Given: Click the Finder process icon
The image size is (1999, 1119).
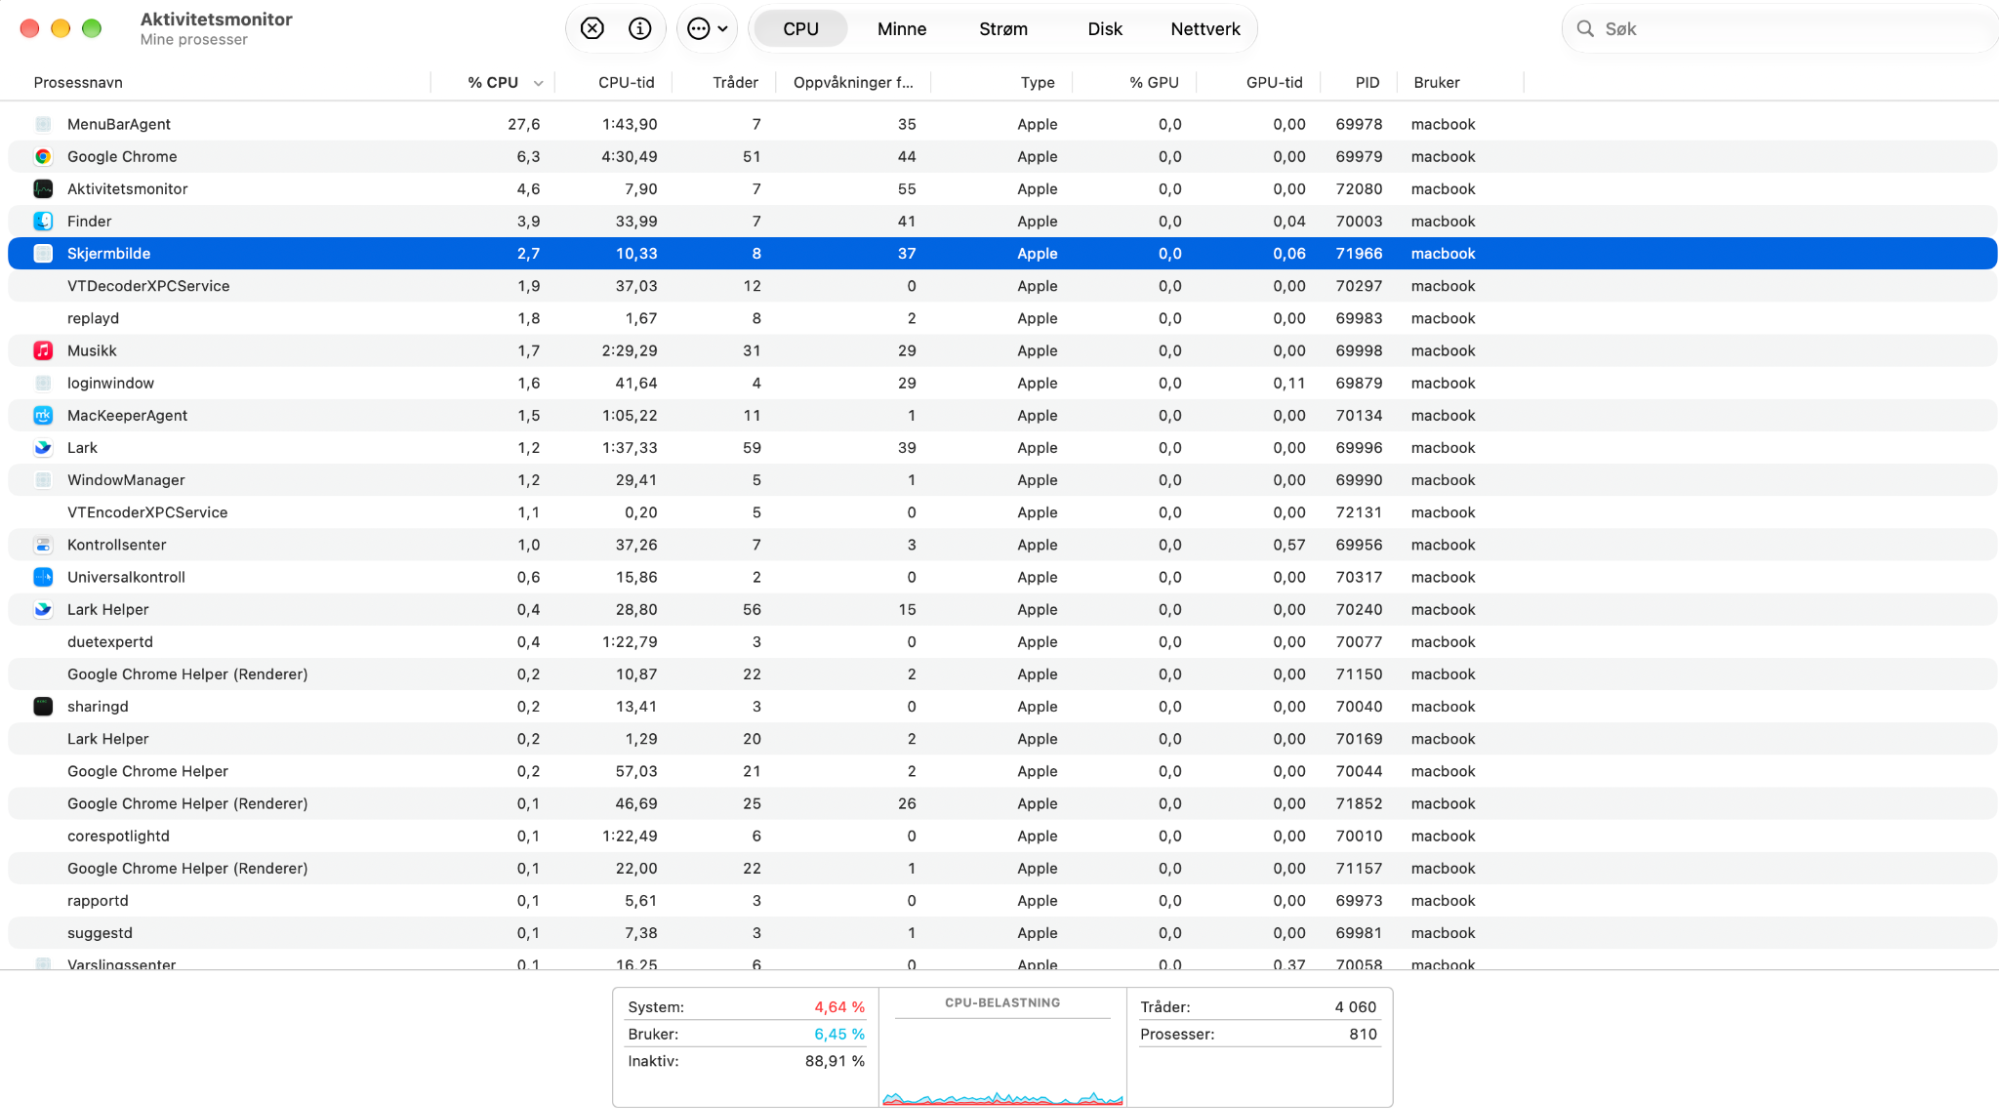Looking at the screenshot, I should pyautogui.click(x=43, y=221).
